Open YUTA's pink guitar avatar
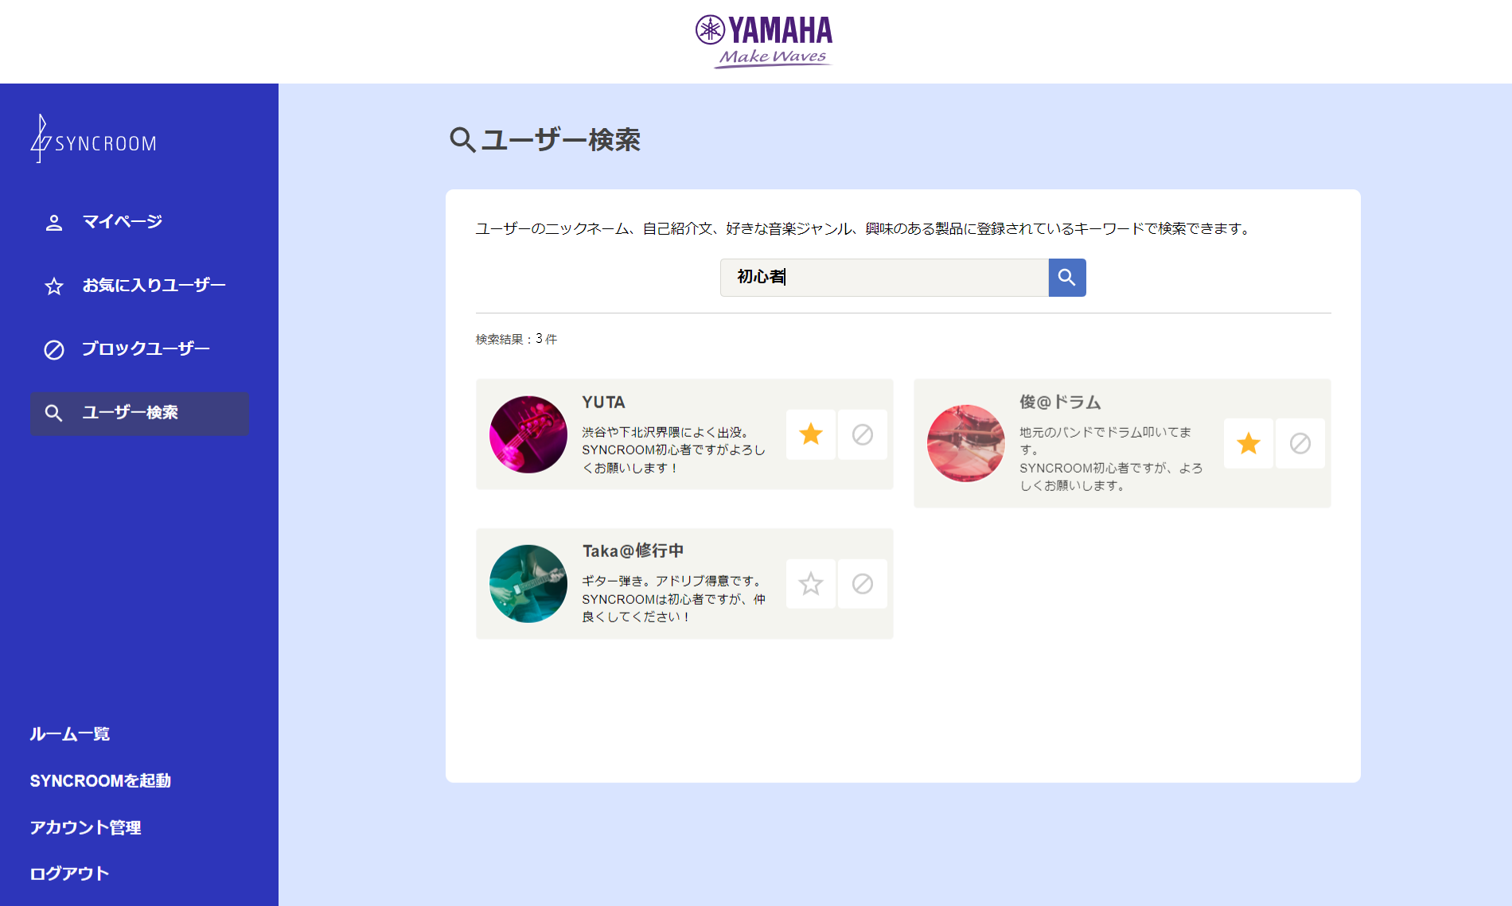The image size is (1512, 906). 528,434
